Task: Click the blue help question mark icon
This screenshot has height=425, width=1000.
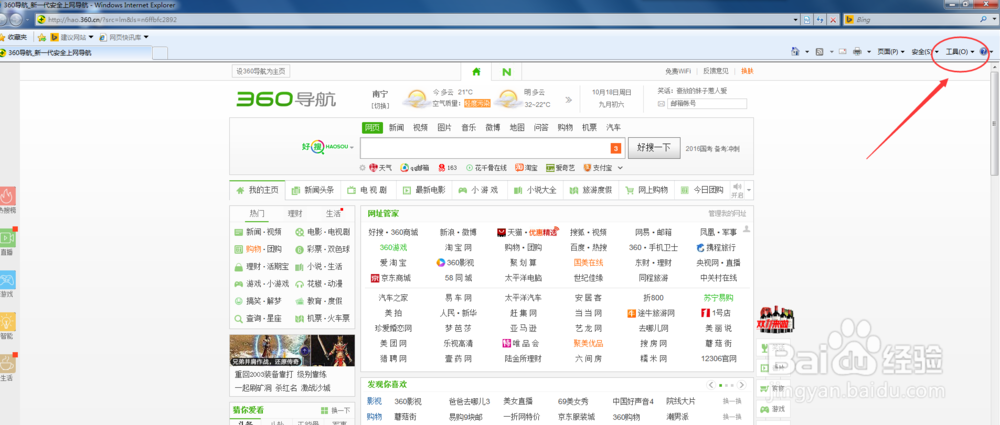Action: click(983, 52)
